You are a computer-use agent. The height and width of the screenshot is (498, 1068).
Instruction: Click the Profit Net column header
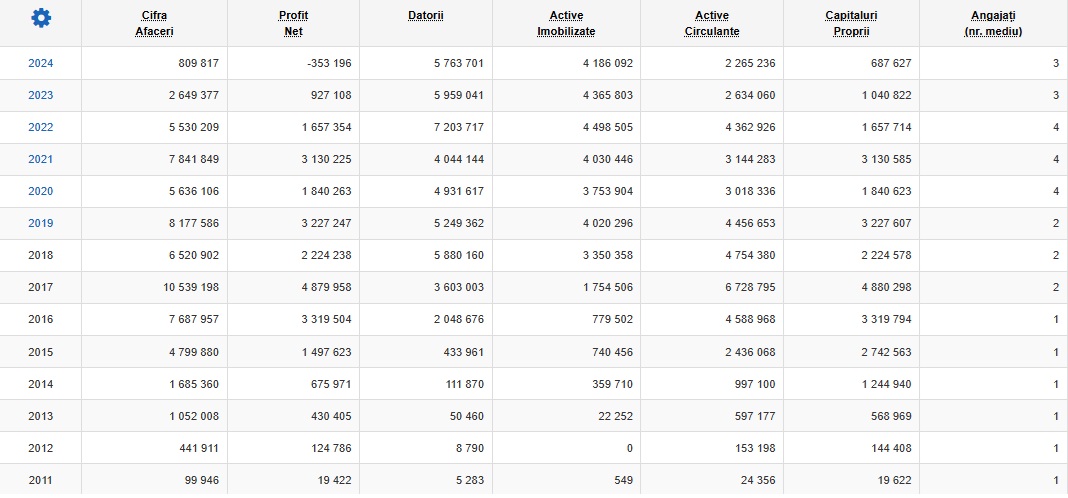[294, 23]
